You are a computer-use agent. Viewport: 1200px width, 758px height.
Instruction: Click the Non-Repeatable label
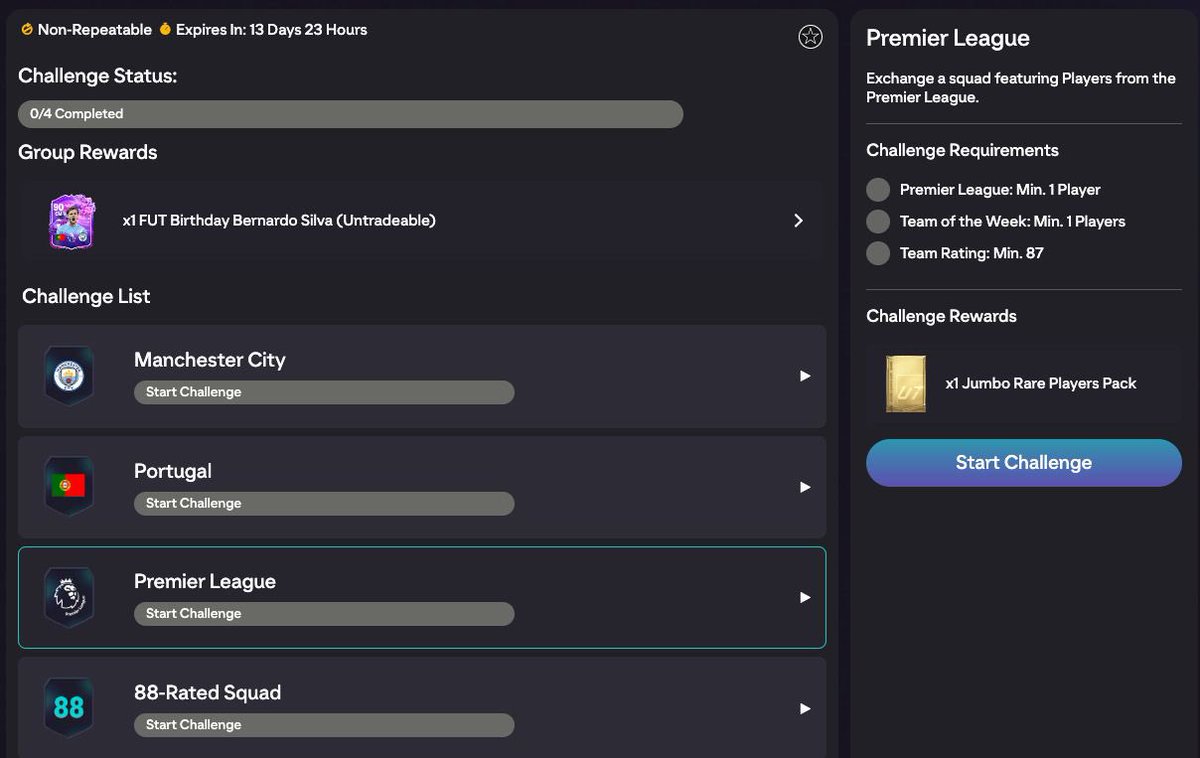(95, 30)
